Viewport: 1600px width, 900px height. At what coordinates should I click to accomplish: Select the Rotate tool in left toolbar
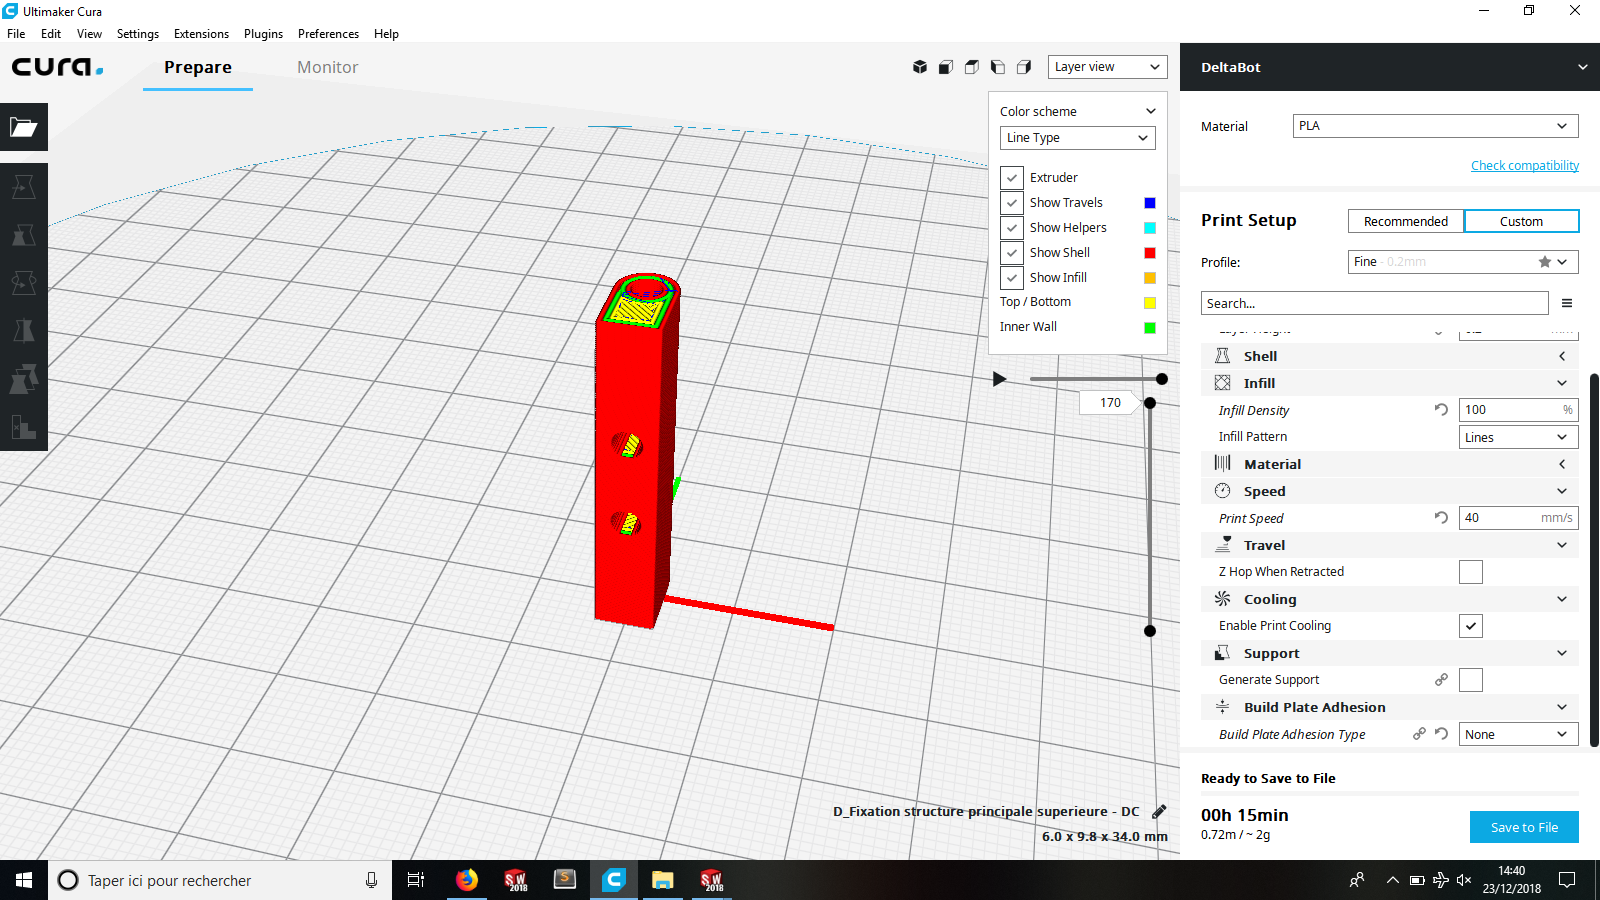(24, 283)
